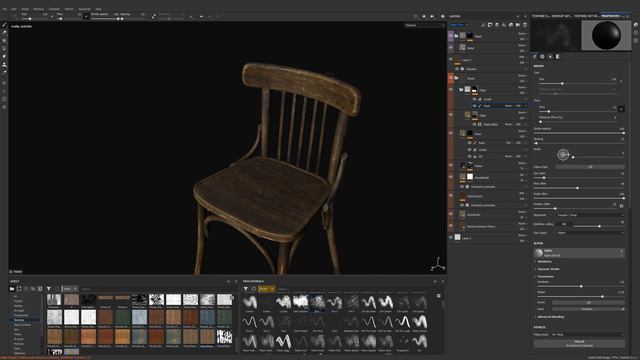This screenshot has width=640, height=360.
Task: Toggle visibility of the Wood folder layer
Action: [451, 78]
